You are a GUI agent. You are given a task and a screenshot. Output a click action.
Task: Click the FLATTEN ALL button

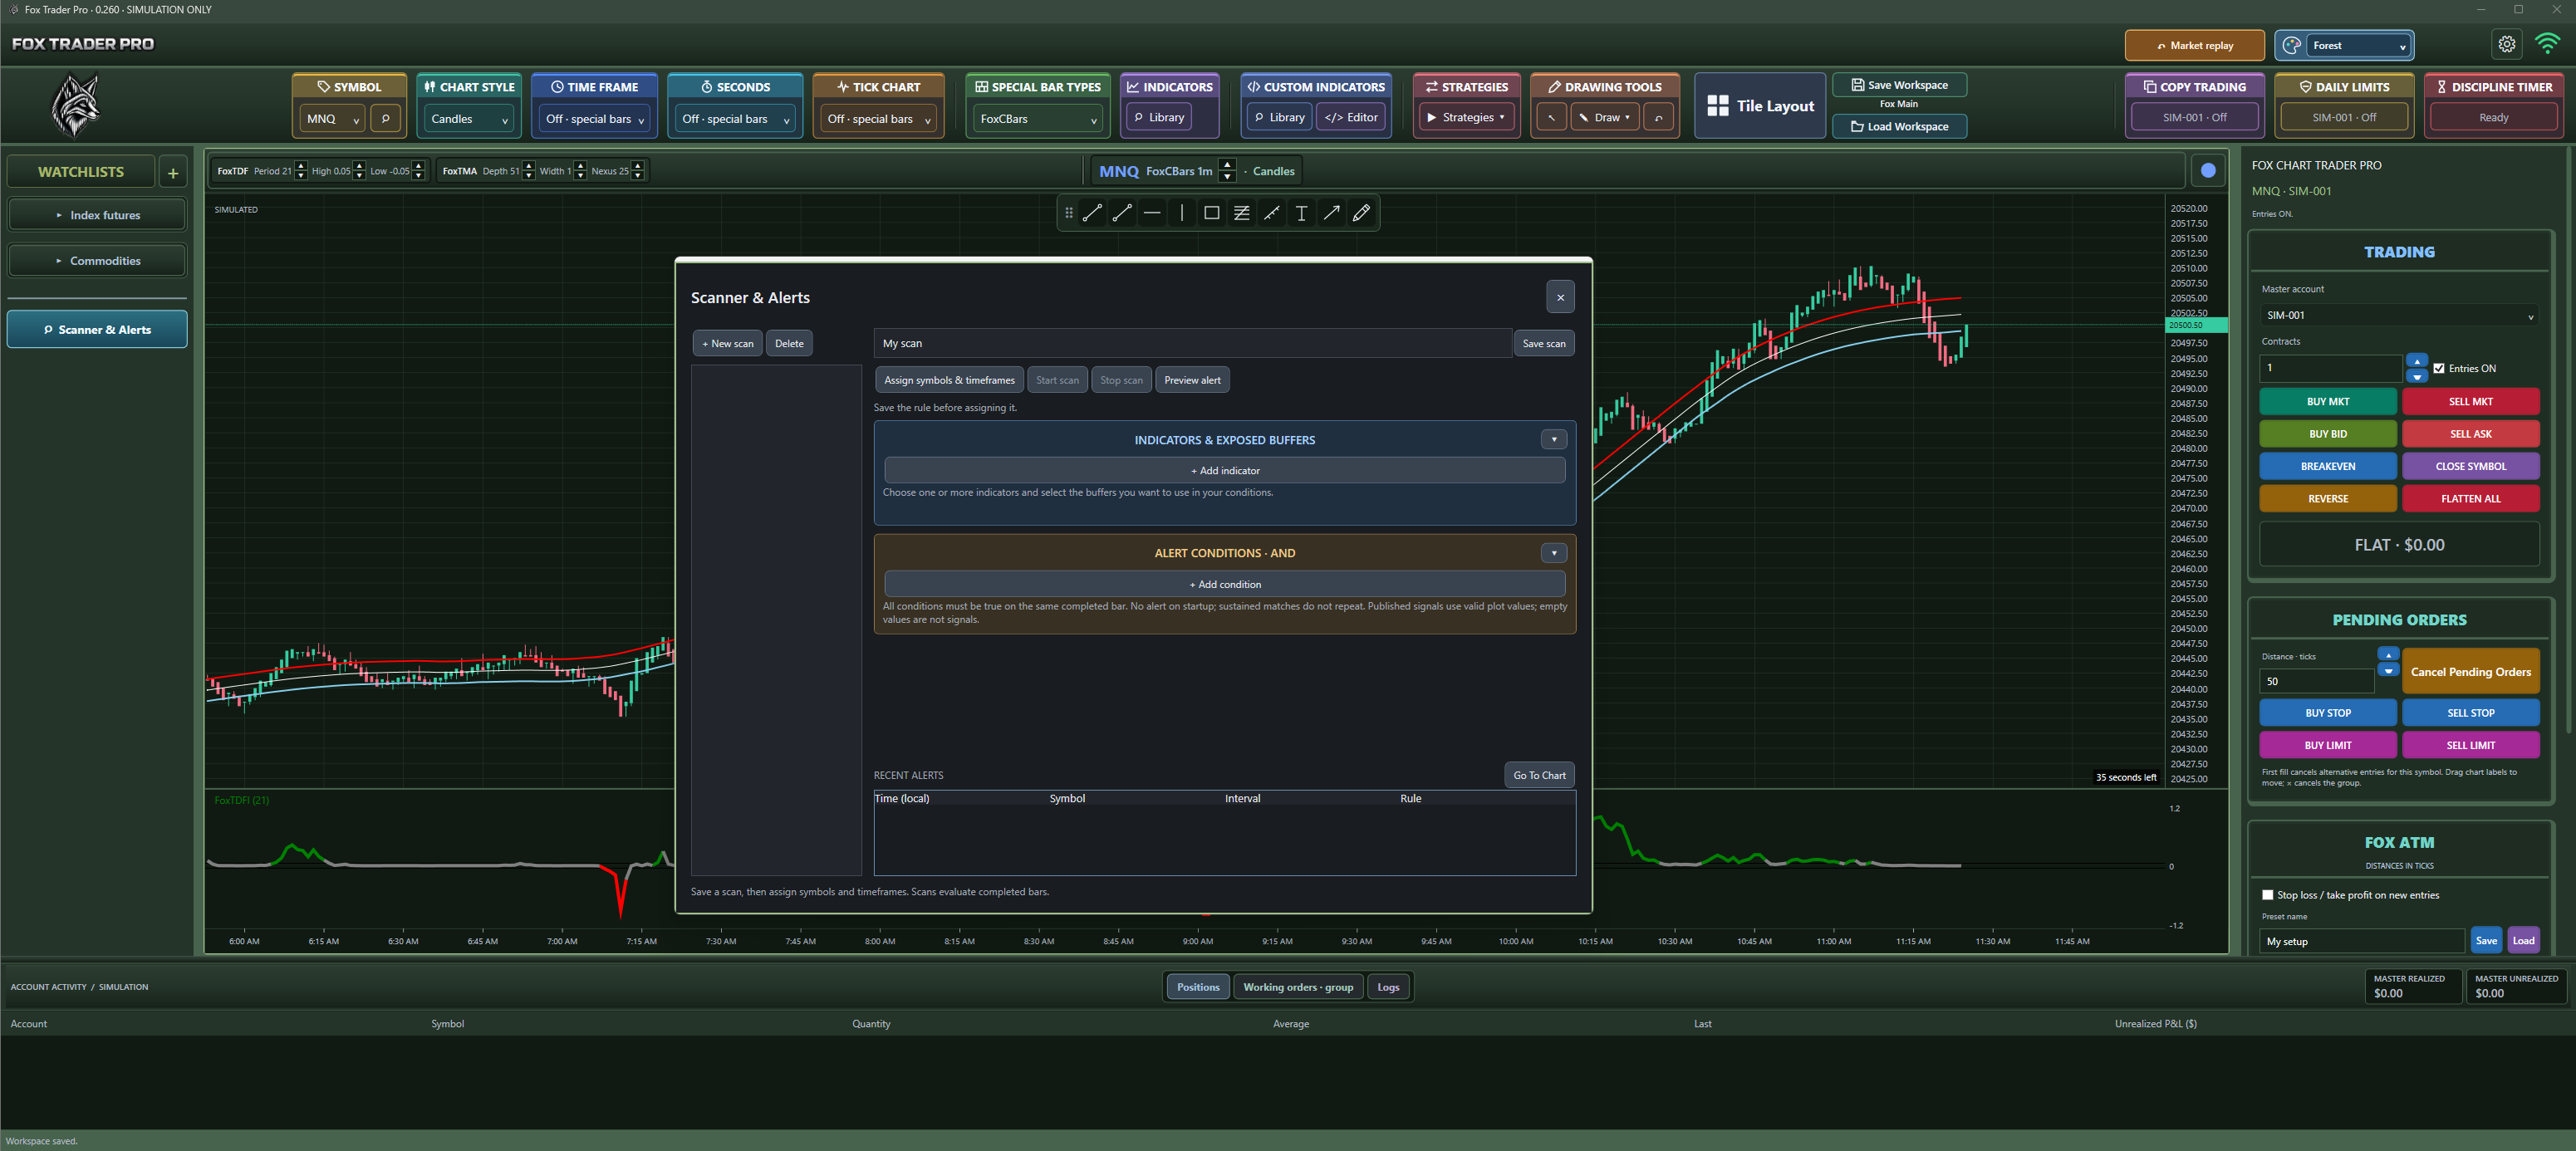pos(2470,498)
